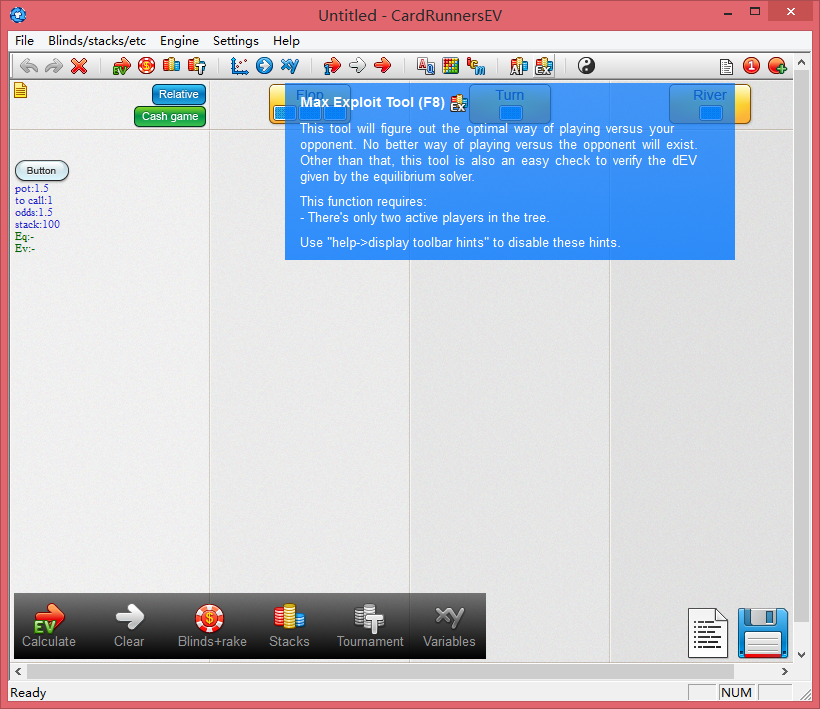This screenshot has height=709, width=820.
Task: Click the large blue floppy disk save icon
Action: (763, 633)
